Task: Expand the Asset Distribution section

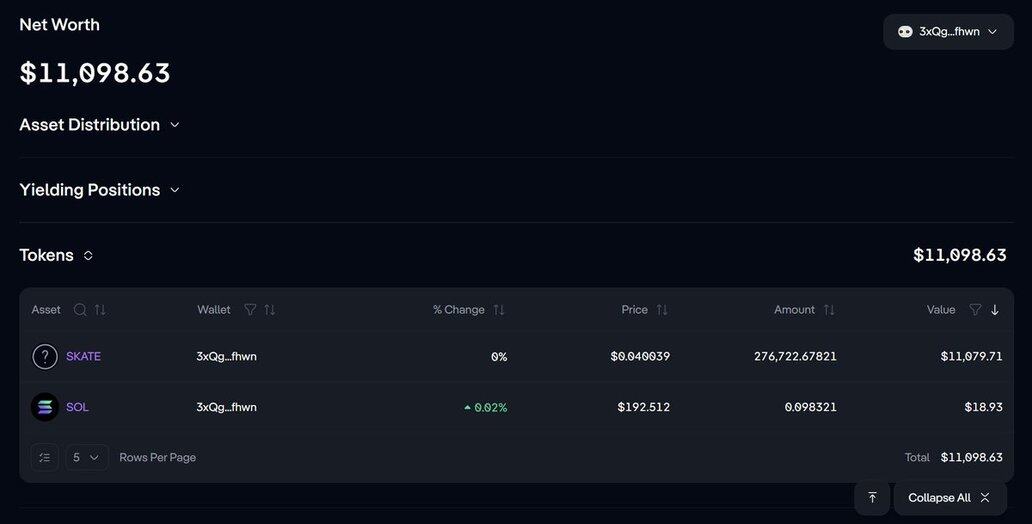Action: coord(174,125)
